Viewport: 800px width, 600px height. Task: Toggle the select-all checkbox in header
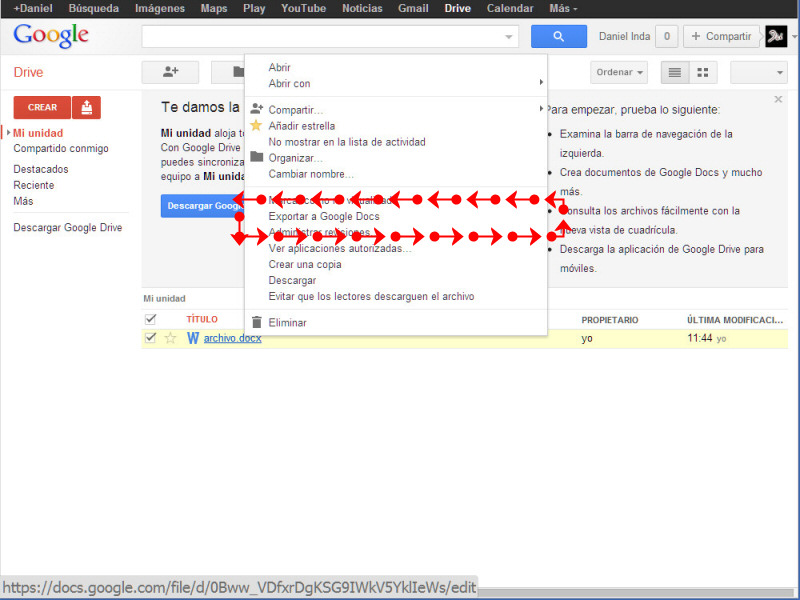pos(151,319)
